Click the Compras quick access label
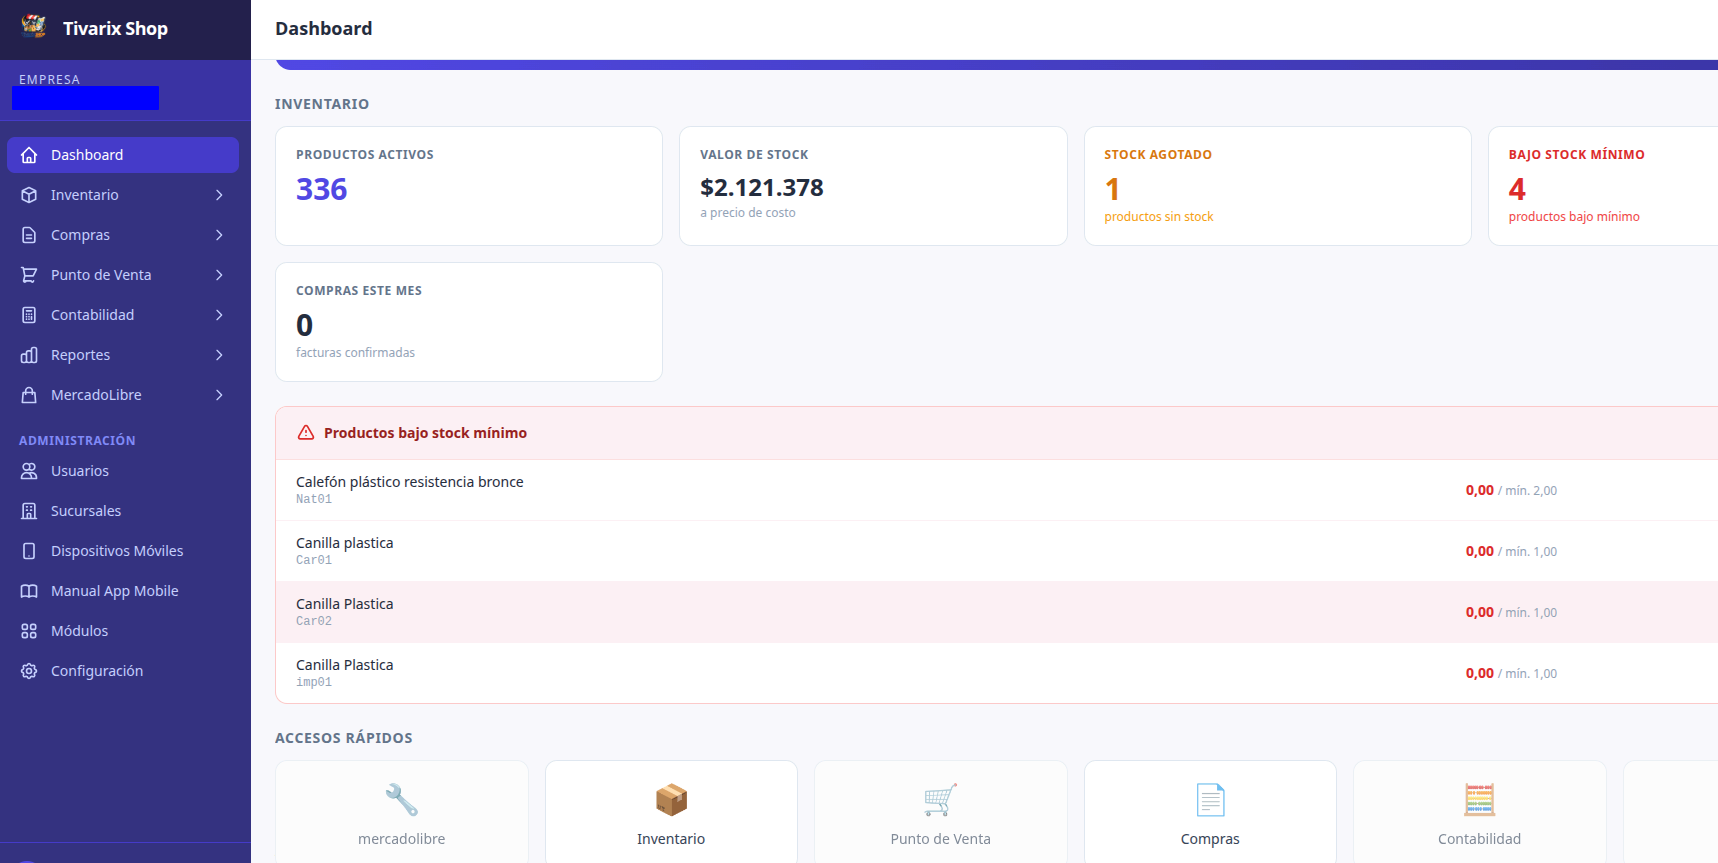The height and width of the screenshot is (863, 1718). tap(1210, 839)
